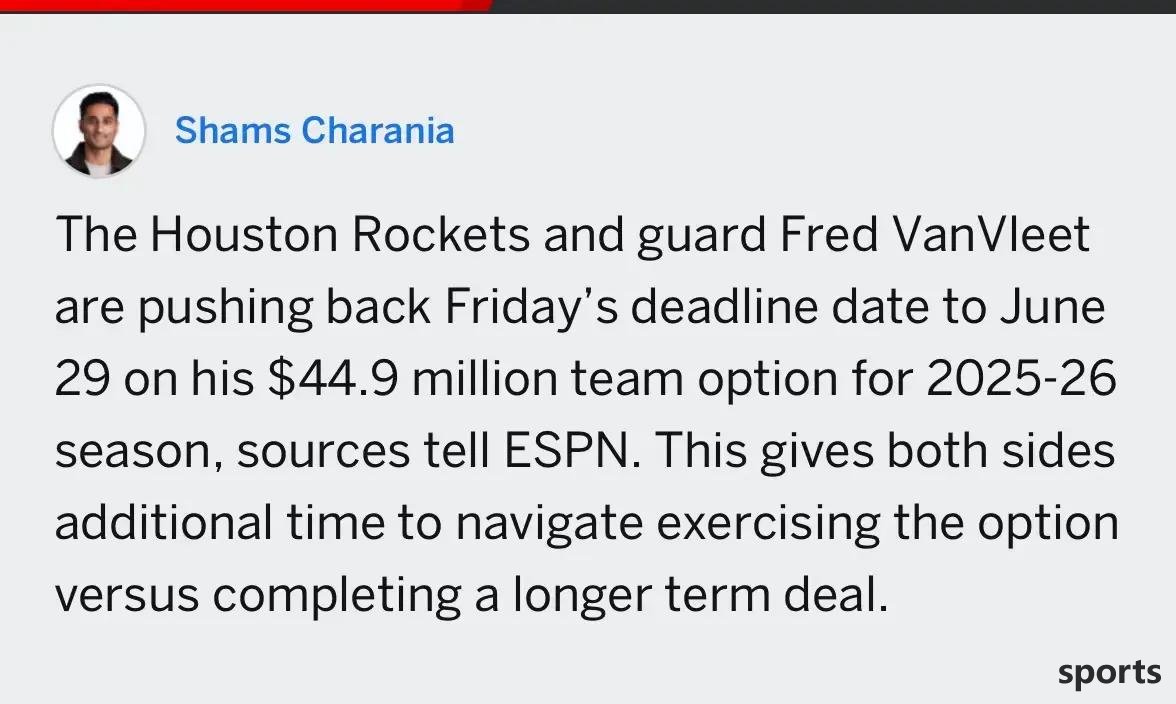This screenshot has width=1176, height=704.
Task: Click the dark header bar segment
Action: click(x=832, y=6)
